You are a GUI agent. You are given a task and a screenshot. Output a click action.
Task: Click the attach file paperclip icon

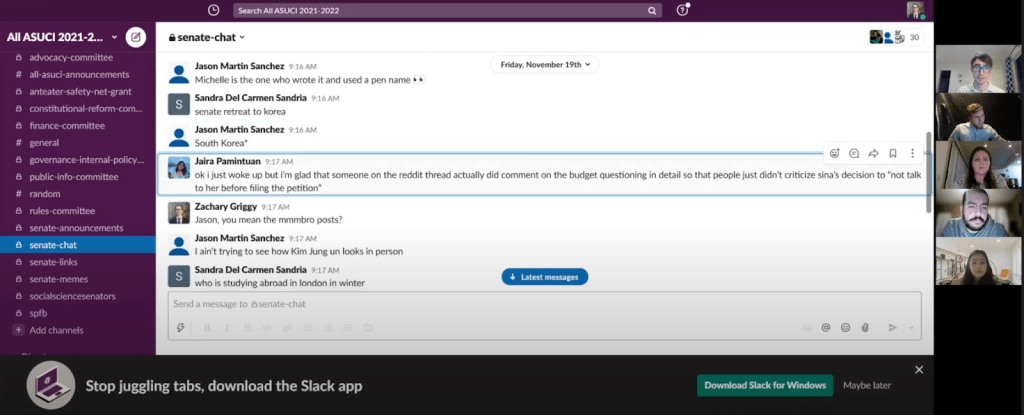tap(865, 327)
